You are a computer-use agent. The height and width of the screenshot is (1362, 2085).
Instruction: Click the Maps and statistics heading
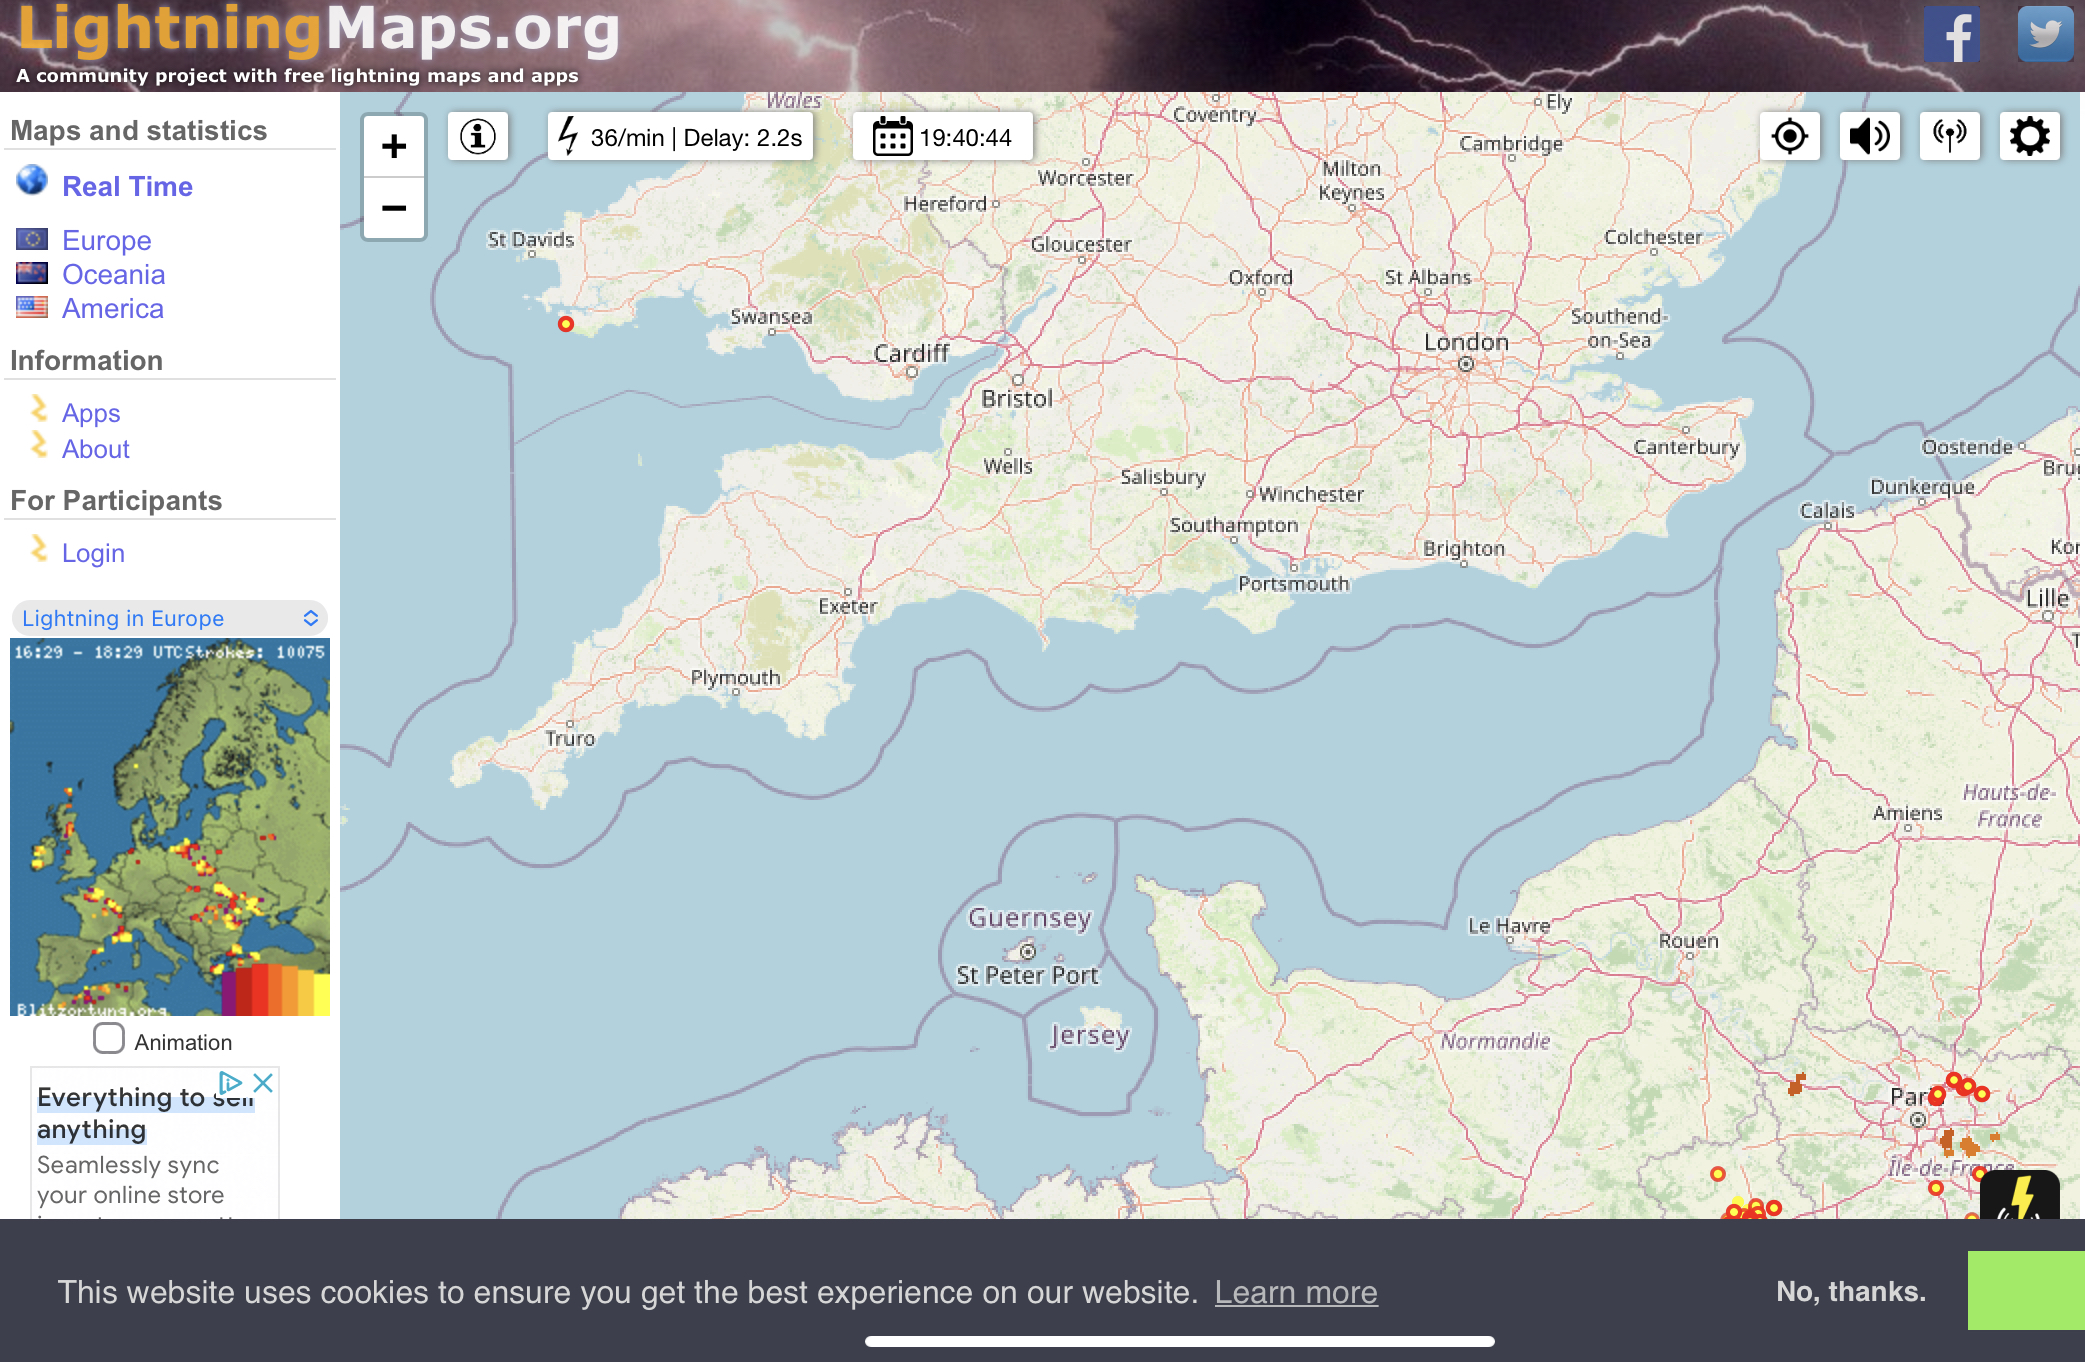pyautogui.click(x=139, y=131)
